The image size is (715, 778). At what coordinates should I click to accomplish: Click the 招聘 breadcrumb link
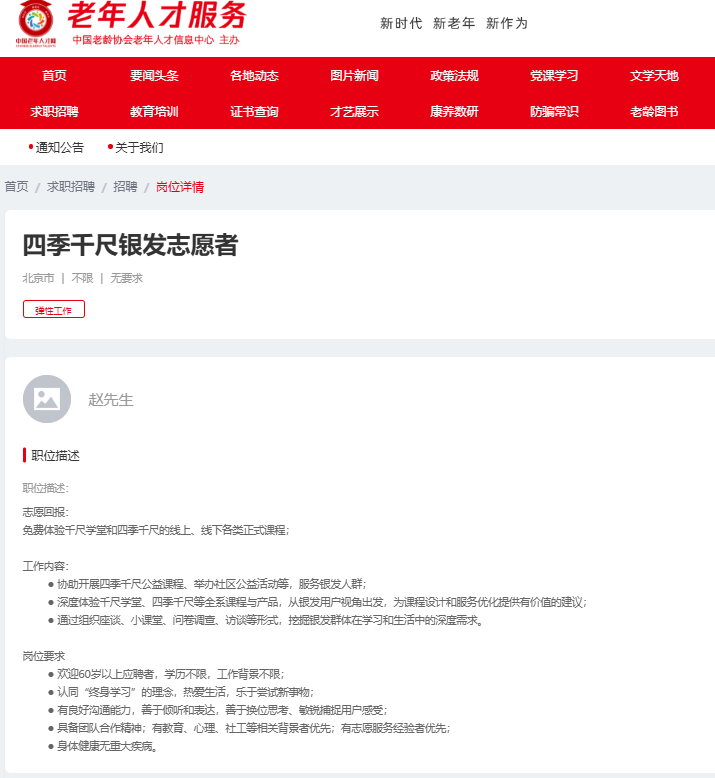125,187
